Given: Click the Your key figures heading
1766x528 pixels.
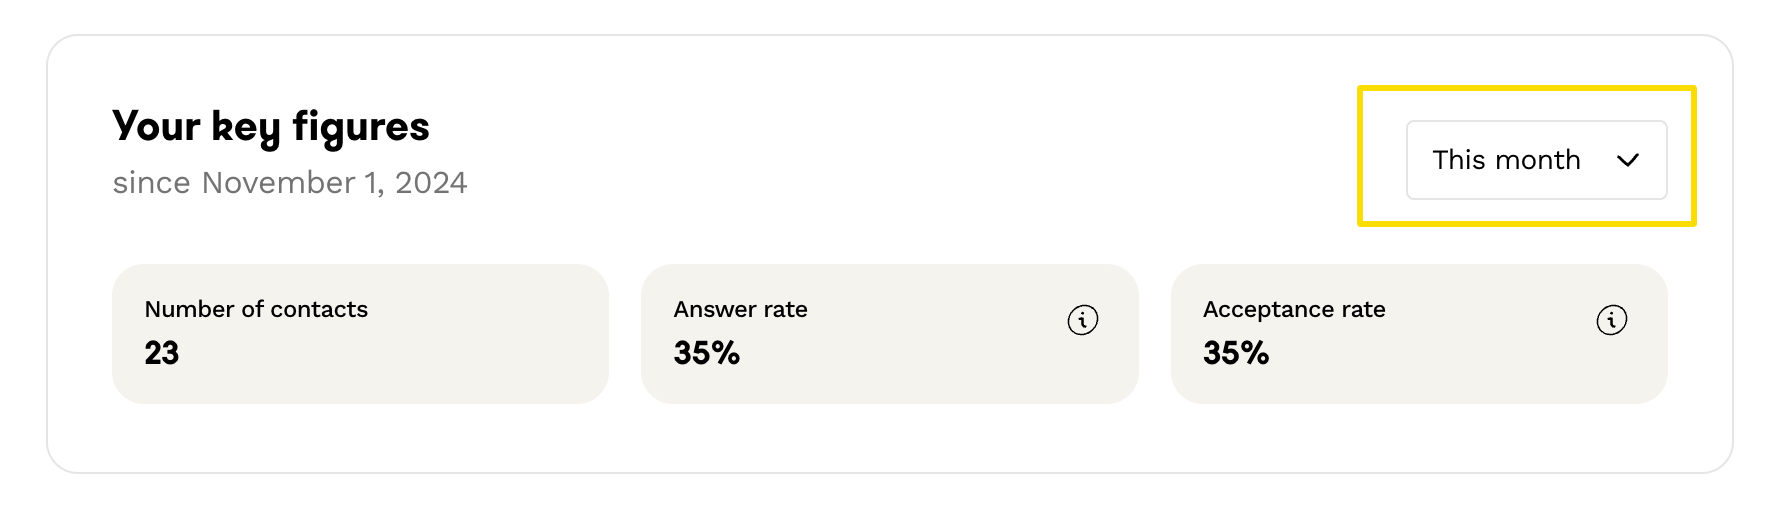Looking at the screenshot, I should click(x=270, y=127).
